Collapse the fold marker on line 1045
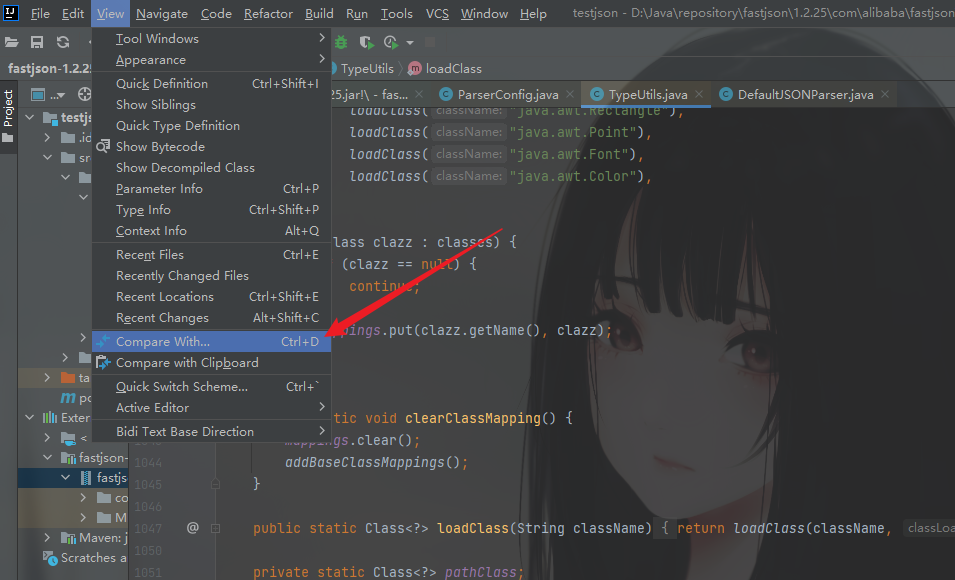Screen dimensions: 955x580 pos(216,484)
